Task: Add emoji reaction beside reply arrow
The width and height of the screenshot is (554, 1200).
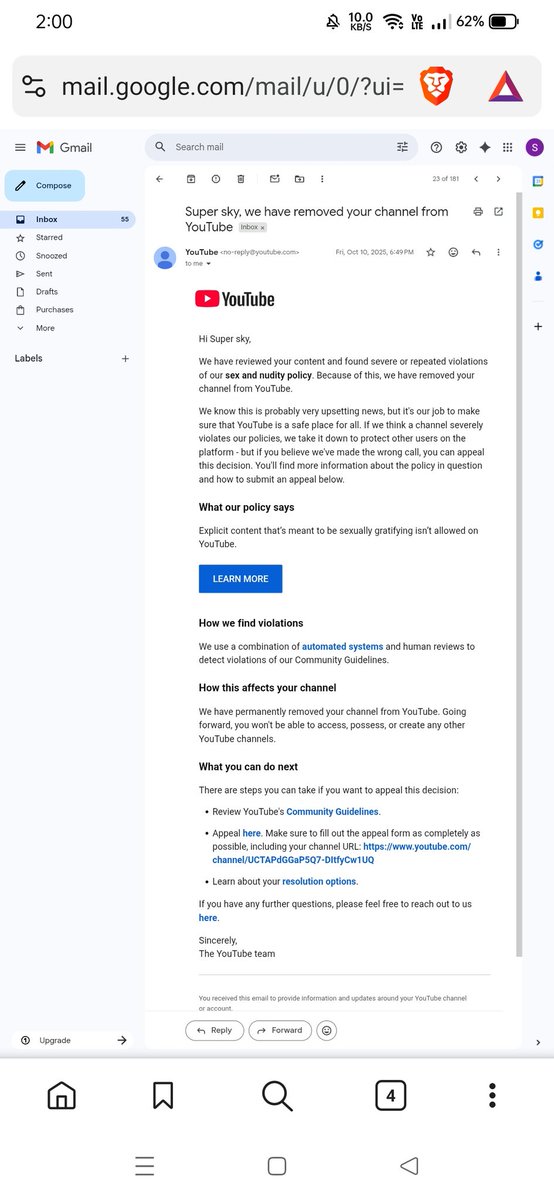Action: 453,252
